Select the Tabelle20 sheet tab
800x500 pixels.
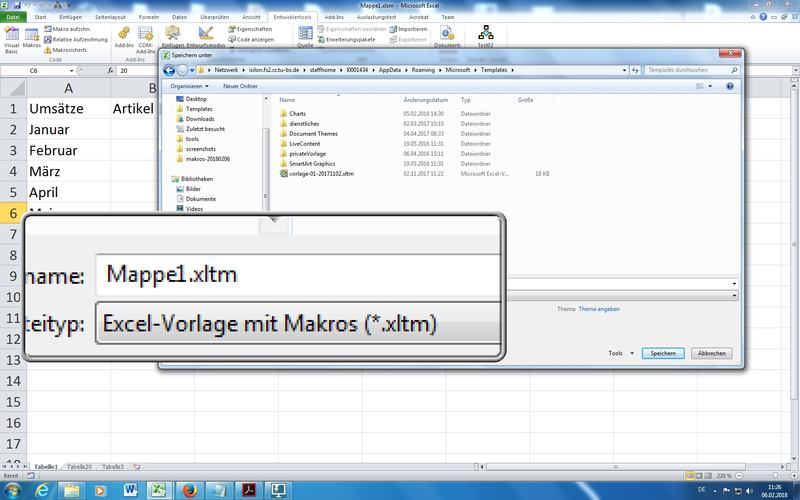[79, 467]
